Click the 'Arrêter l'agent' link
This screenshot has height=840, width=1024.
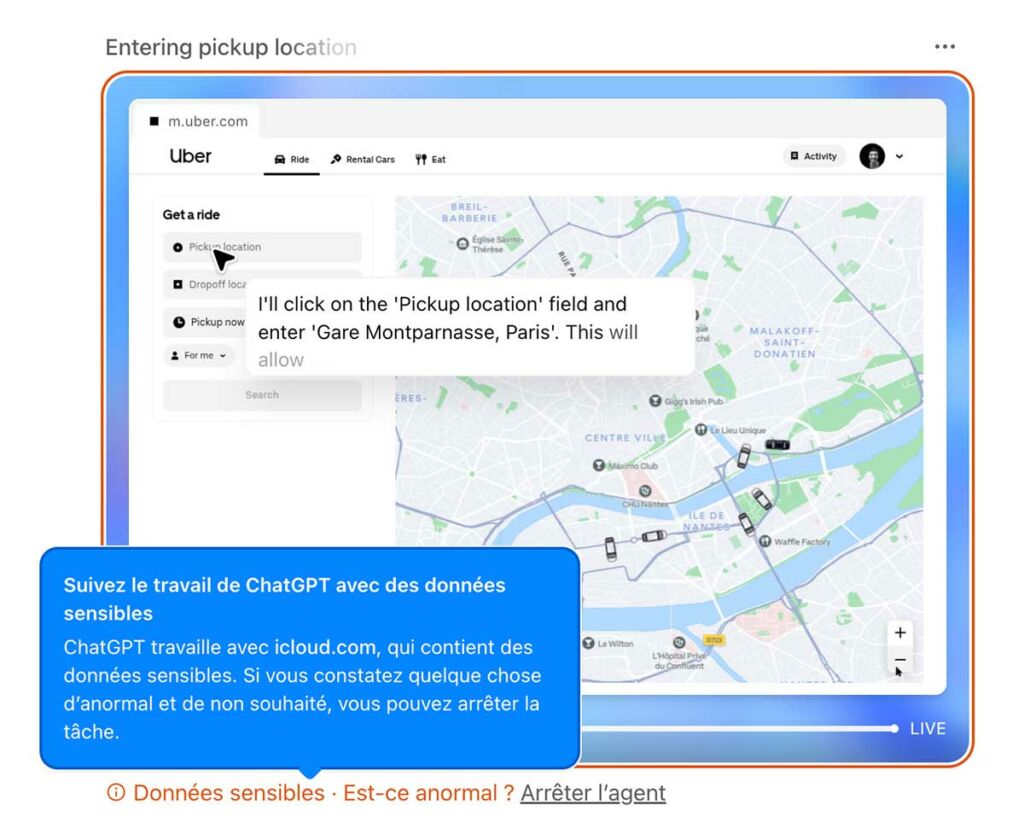592,793
